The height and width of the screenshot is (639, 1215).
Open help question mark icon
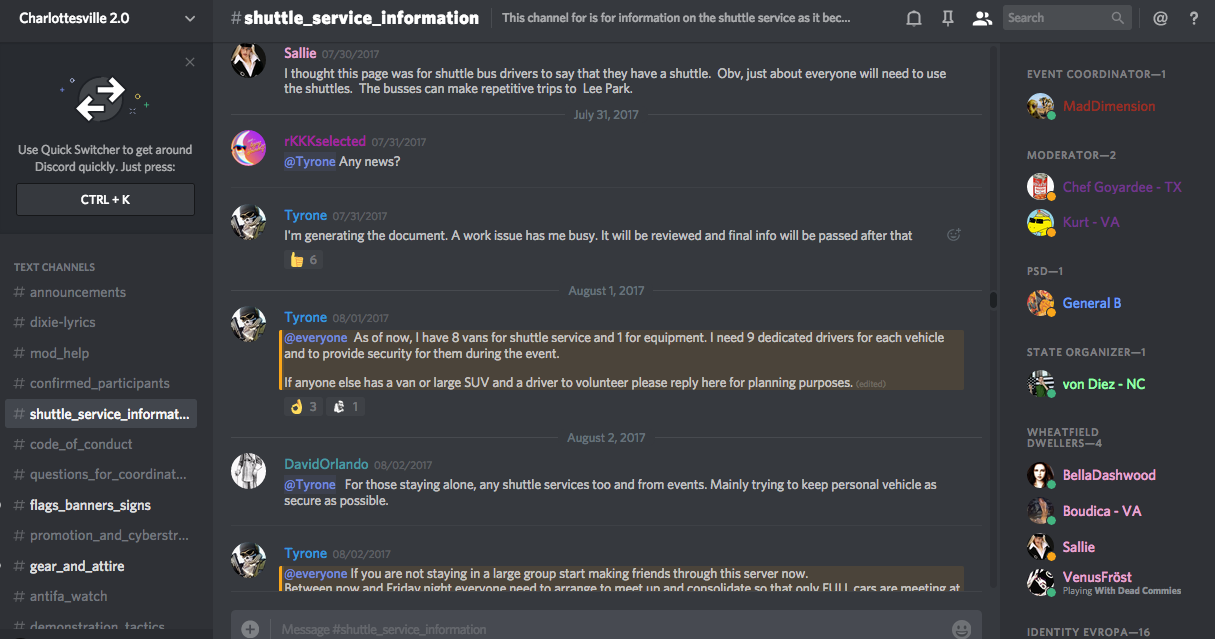click(1194, 18)
